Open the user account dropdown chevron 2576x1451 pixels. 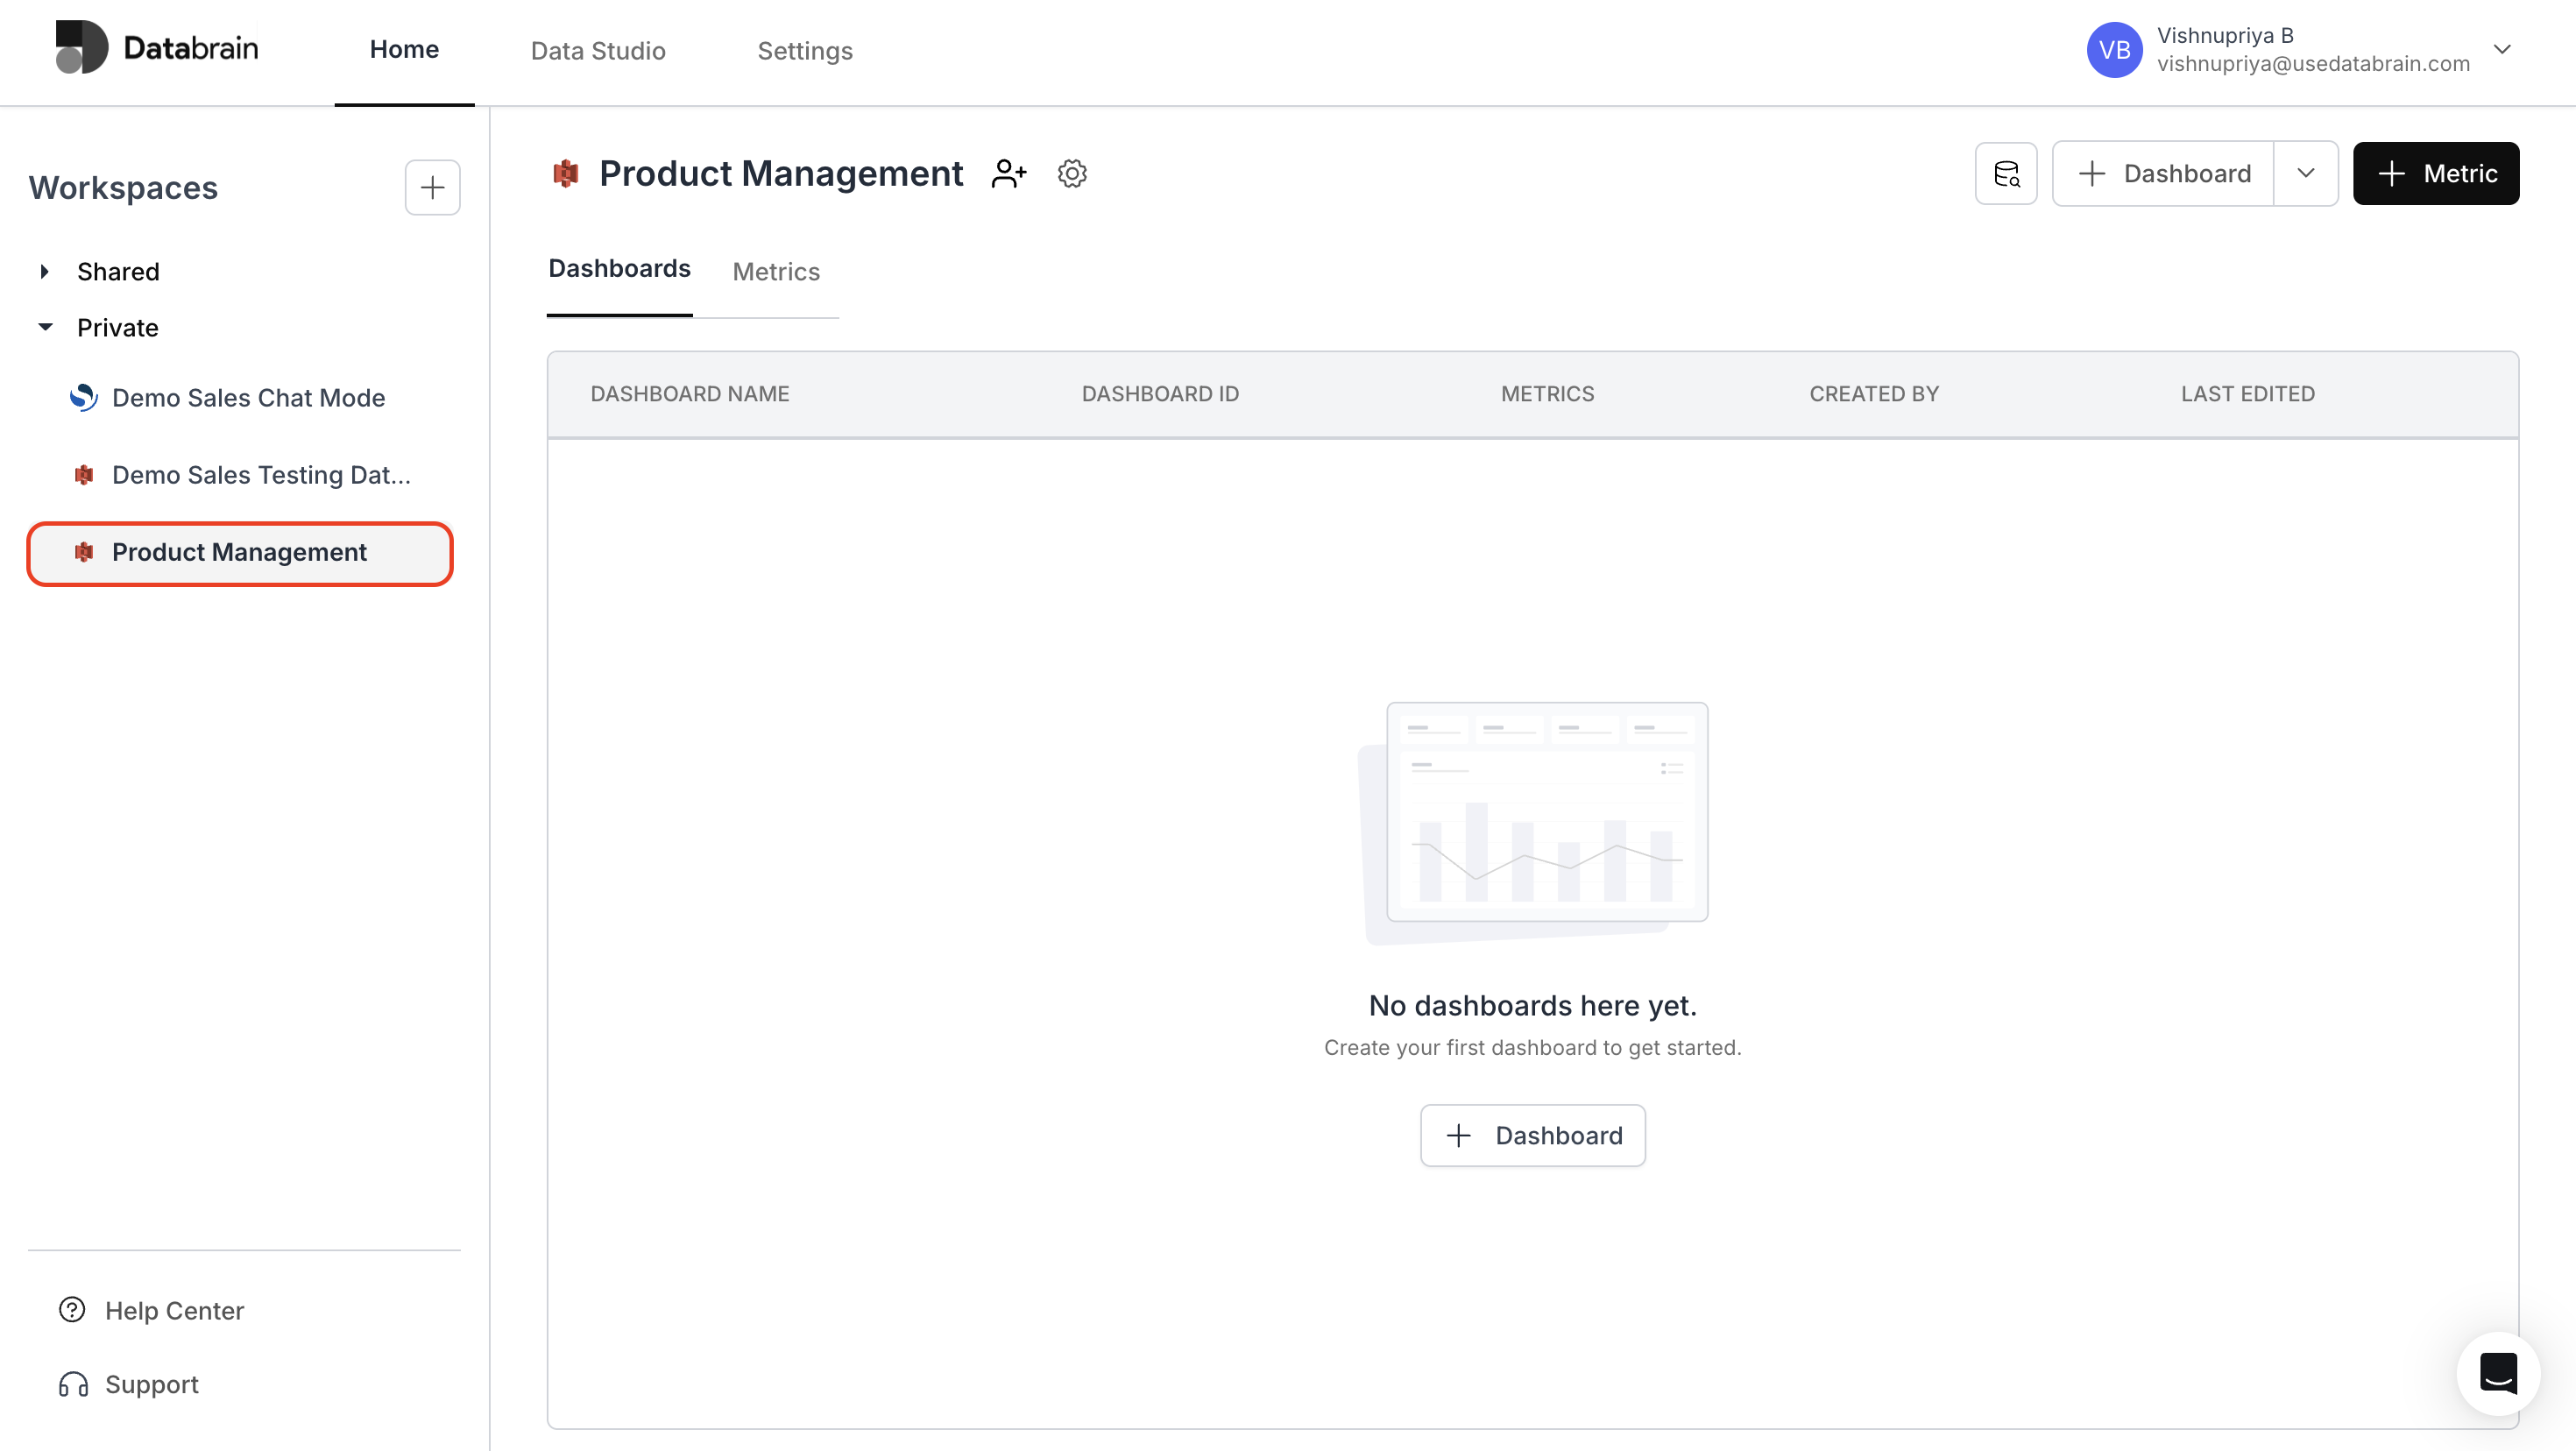pos(2502,49)
